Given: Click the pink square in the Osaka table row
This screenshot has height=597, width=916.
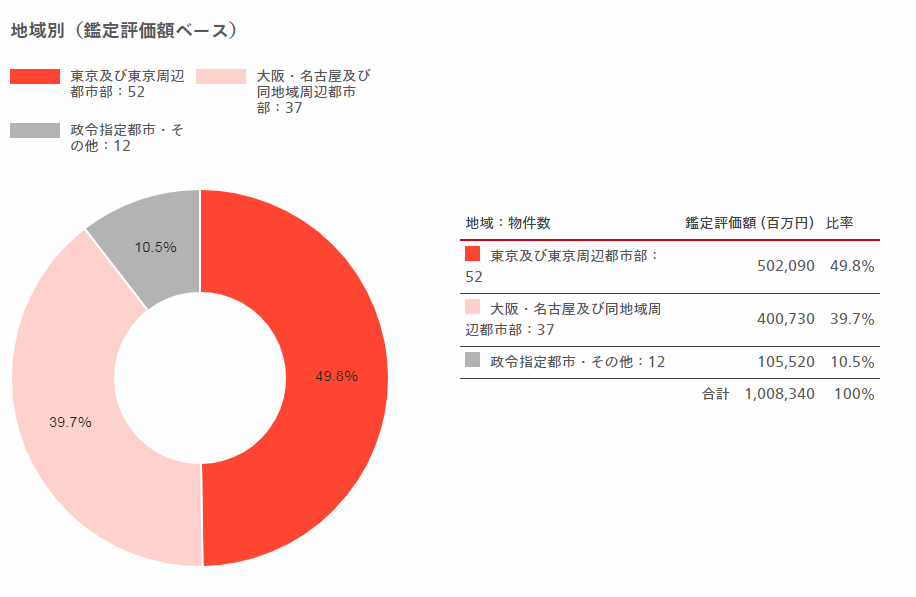Looking at the screenshot, I should pos(472,307).
